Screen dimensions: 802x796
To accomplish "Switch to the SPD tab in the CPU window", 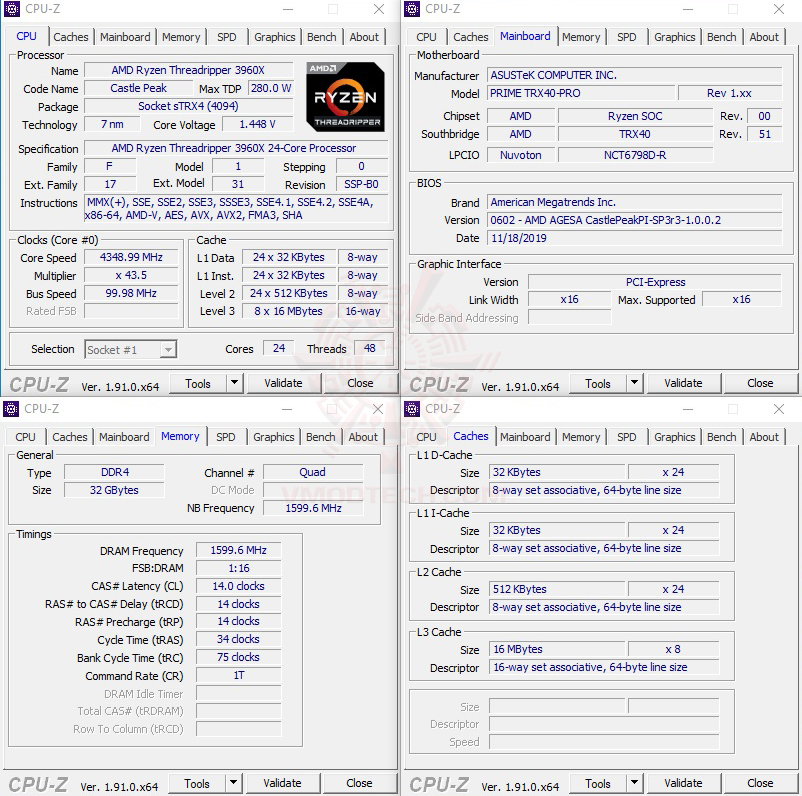I will [226, 37].
